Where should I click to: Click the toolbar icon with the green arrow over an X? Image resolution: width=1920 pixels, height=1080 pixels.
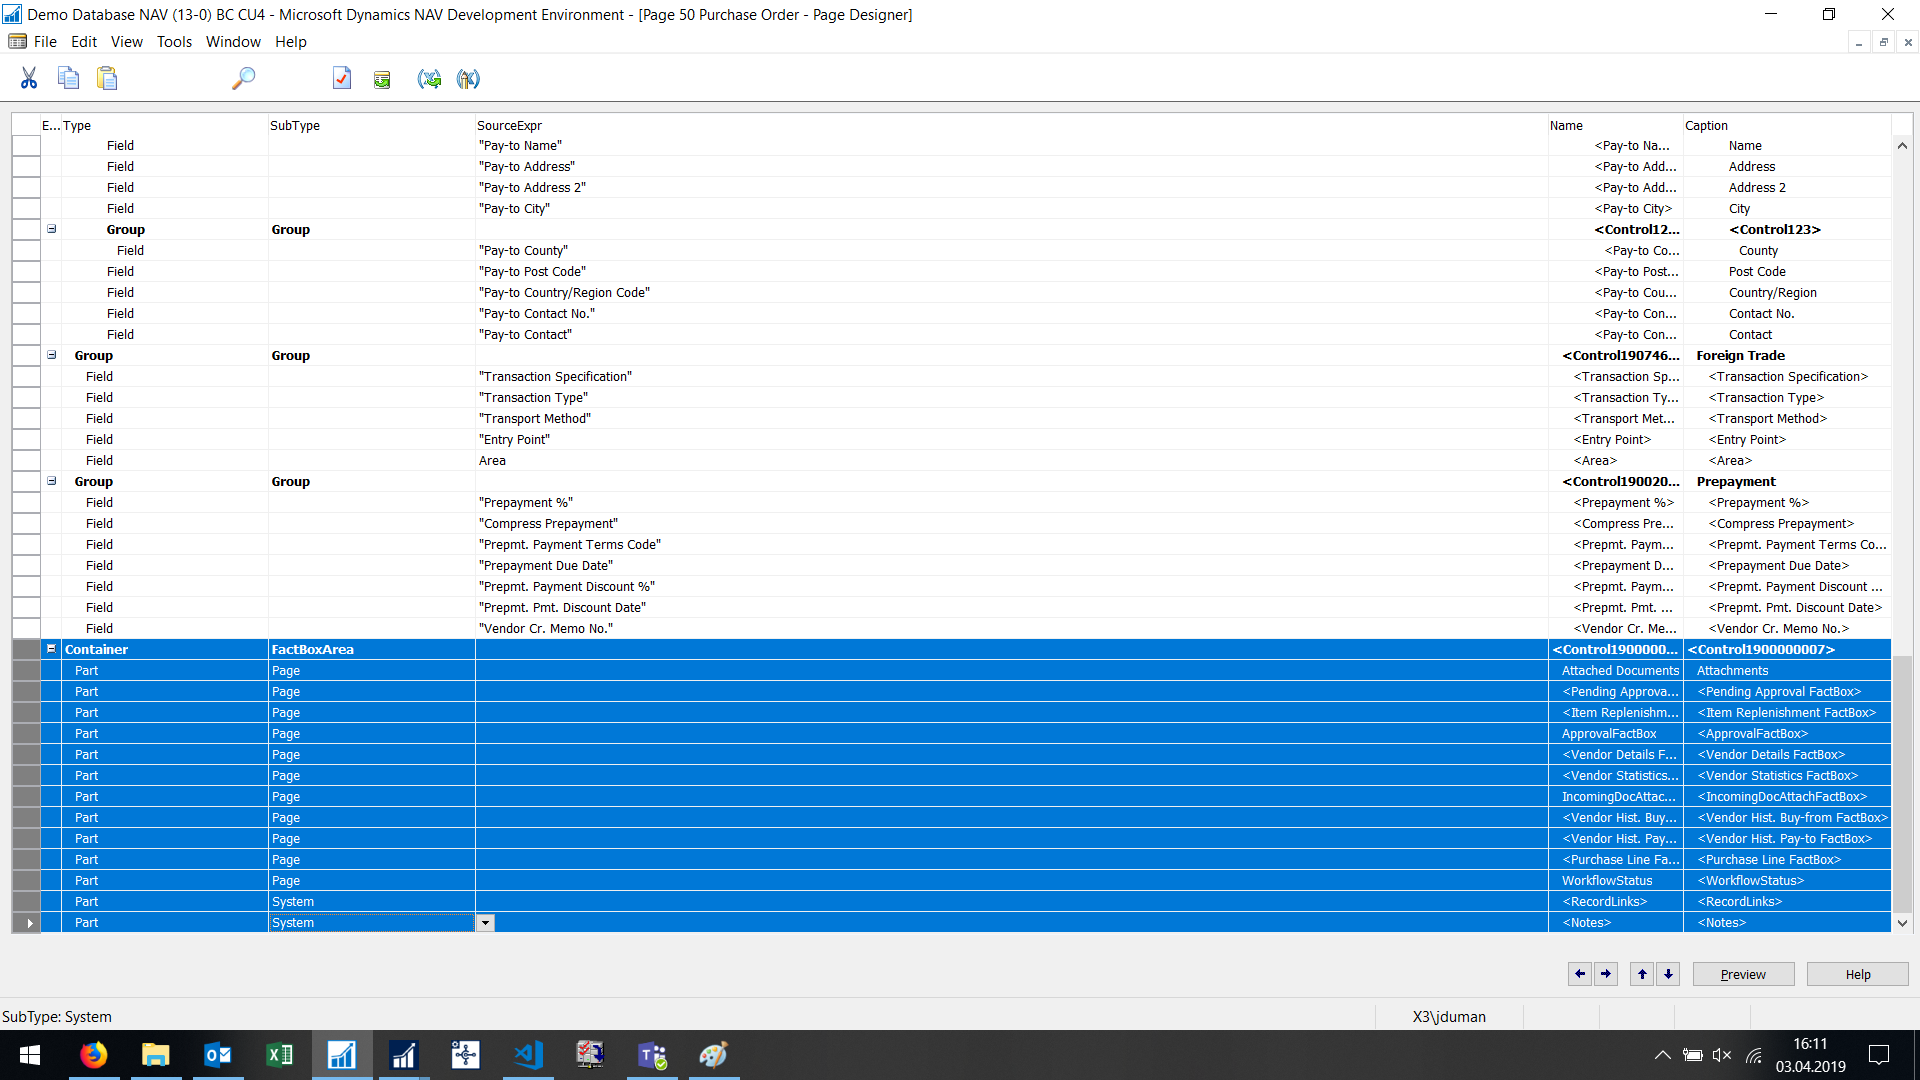coord(429,79)
